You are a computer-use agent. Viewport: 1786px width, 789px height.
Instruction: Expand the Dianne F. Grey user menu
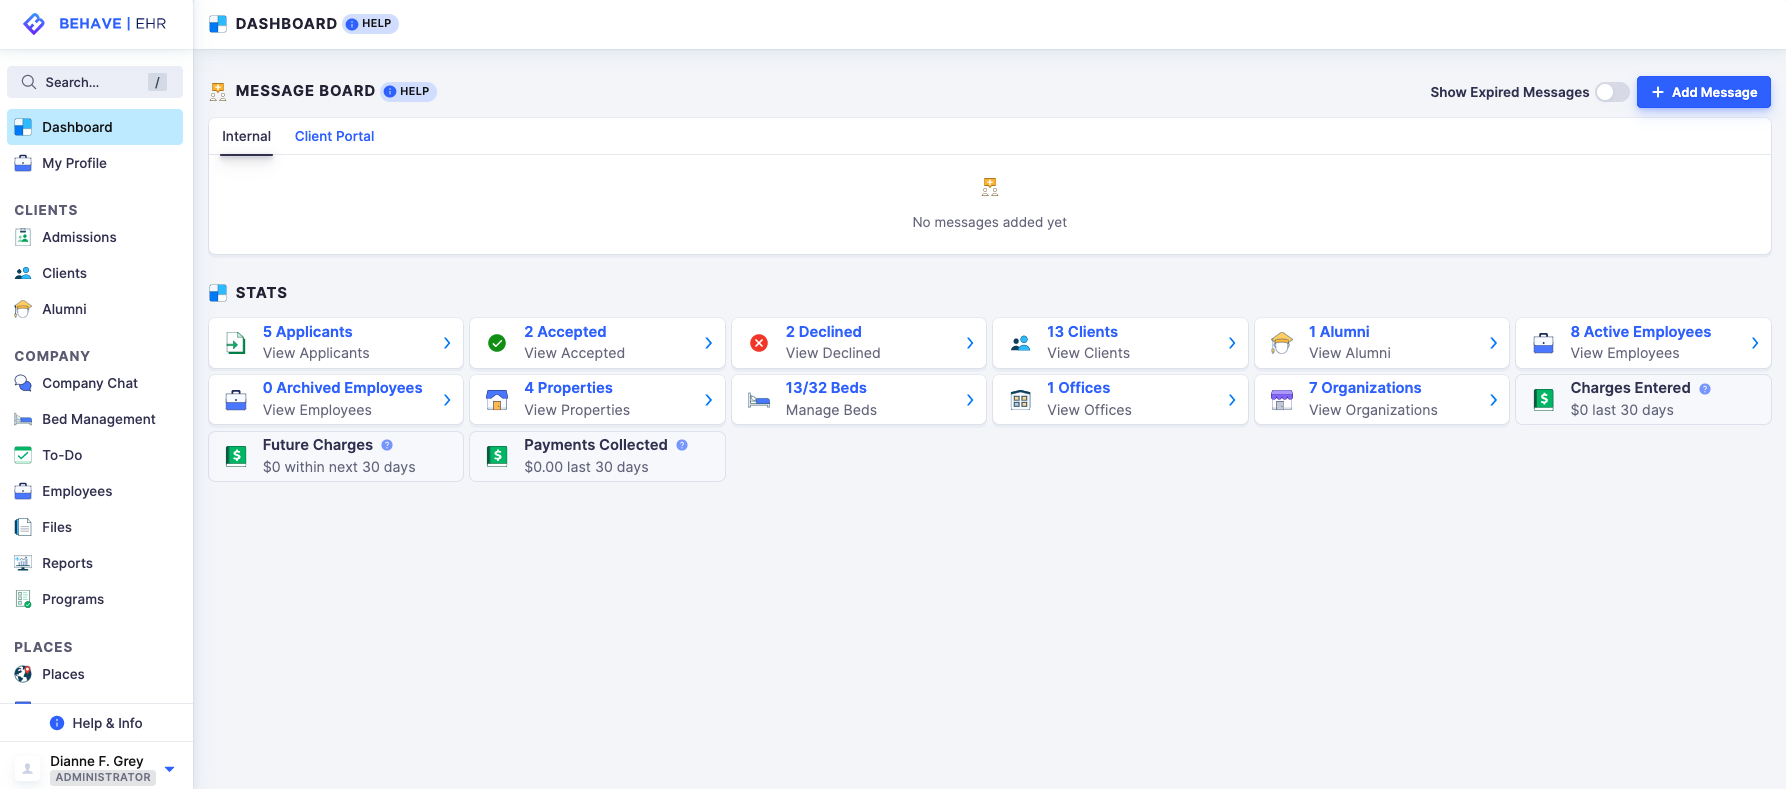click(170, 769)
